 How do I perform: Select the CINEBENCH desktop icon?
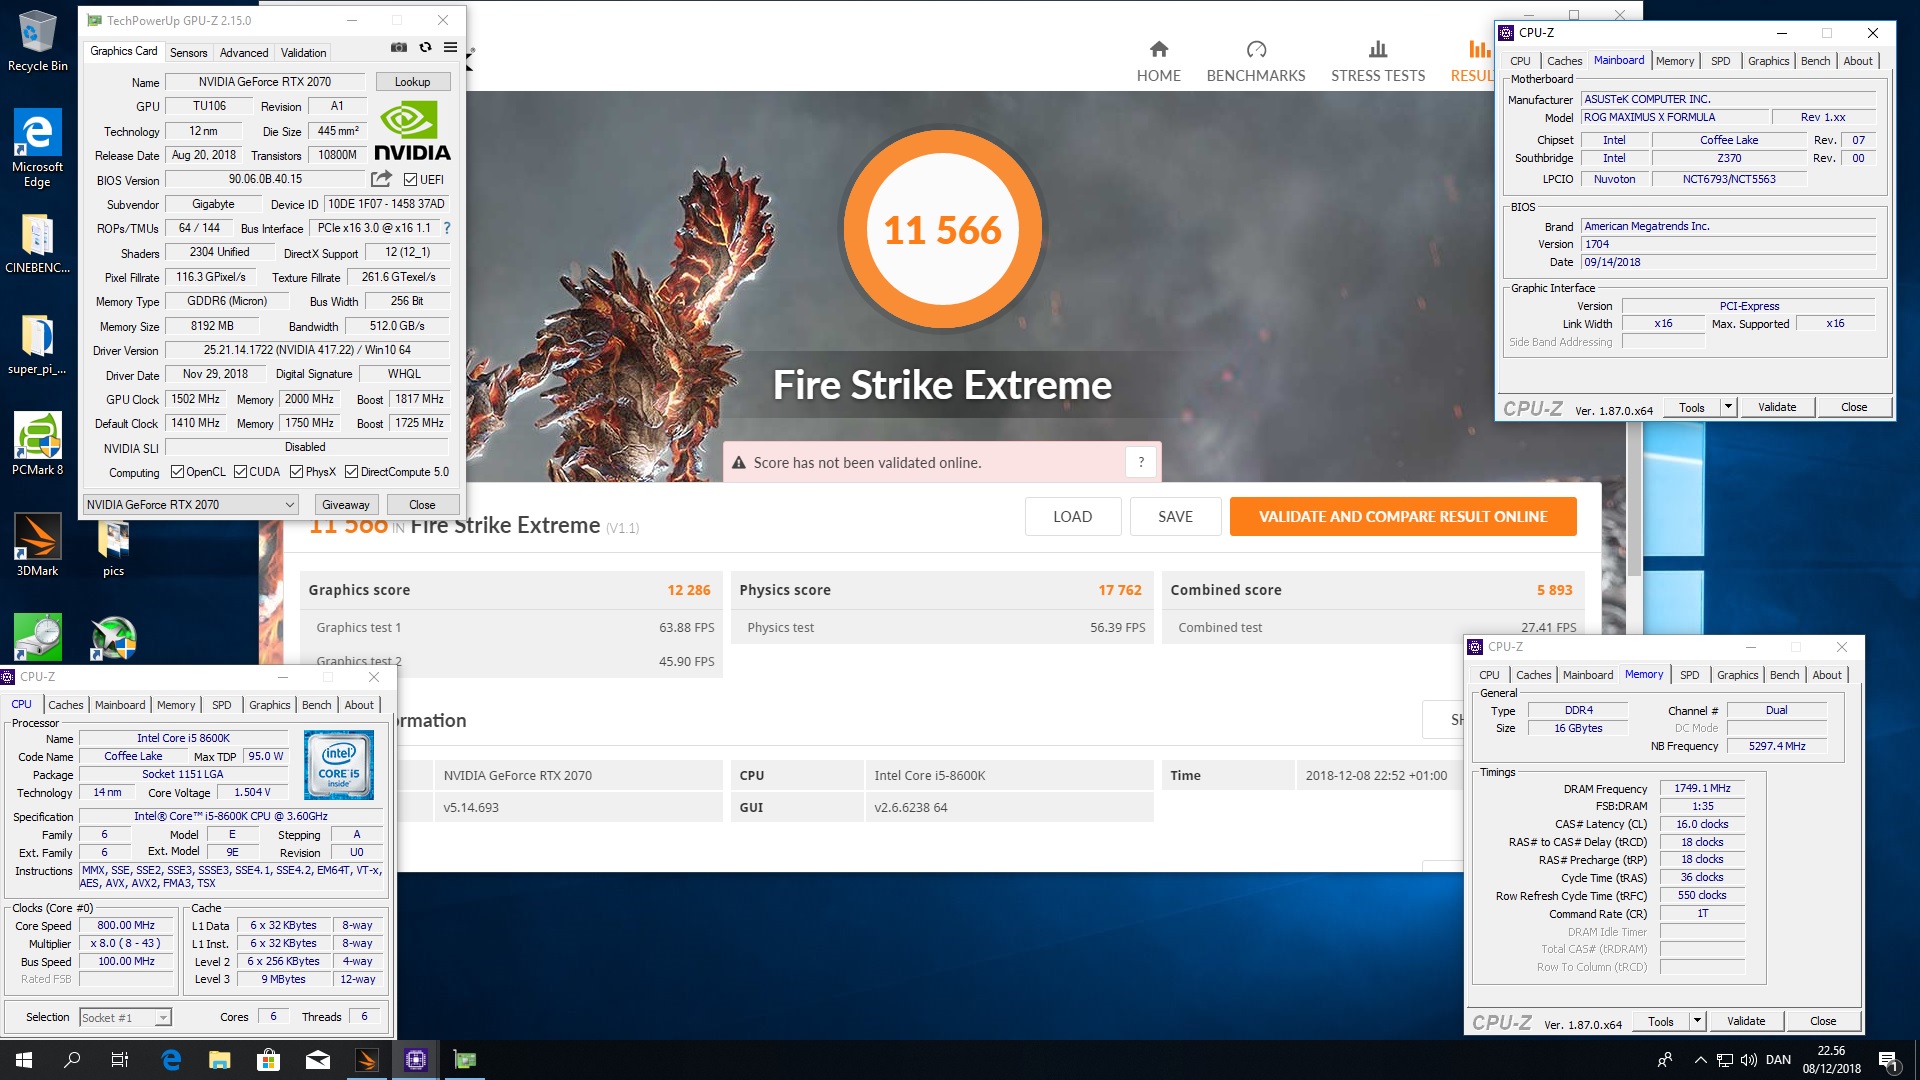click(x=37, y=244)
